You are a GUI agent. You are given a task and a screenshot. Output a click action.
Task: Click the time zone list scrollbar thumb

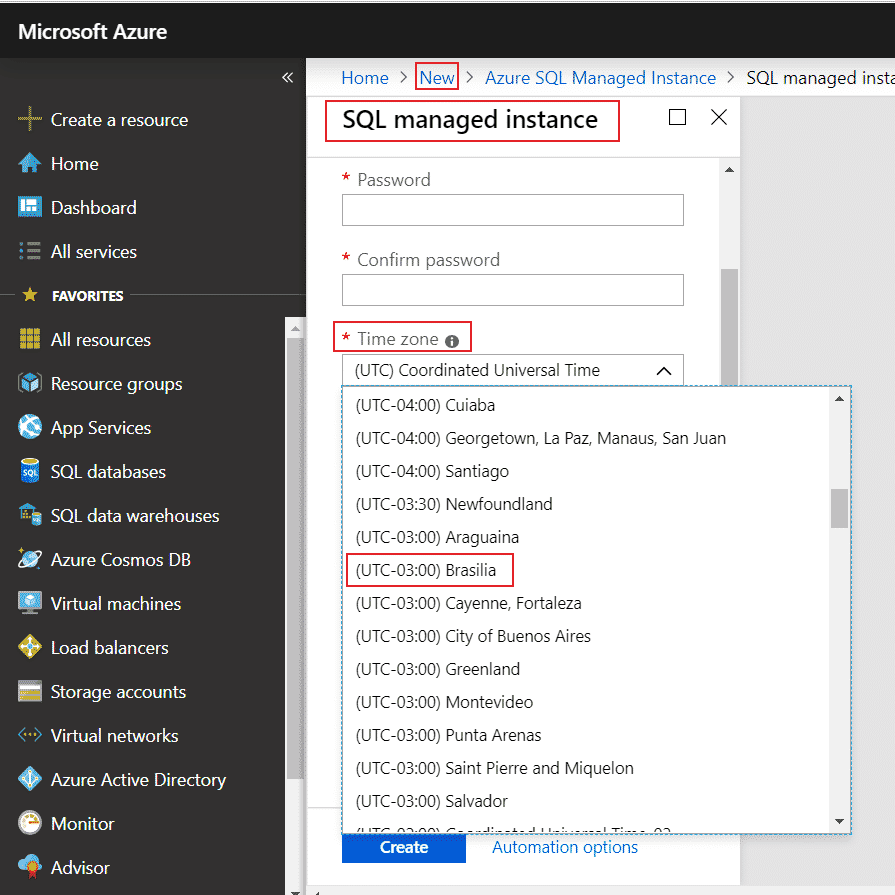839,508
